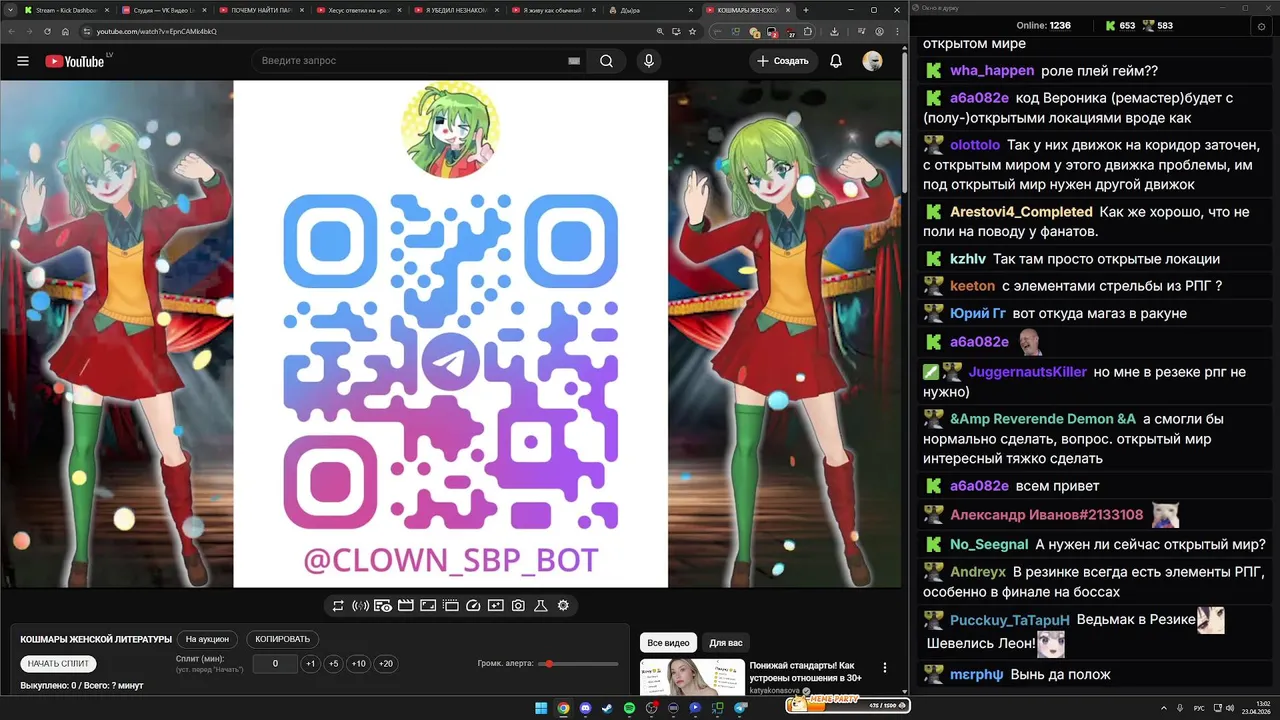Add +20 minutes to split
This screenshot has width=1280, height=720.
[x=385, y=664]
